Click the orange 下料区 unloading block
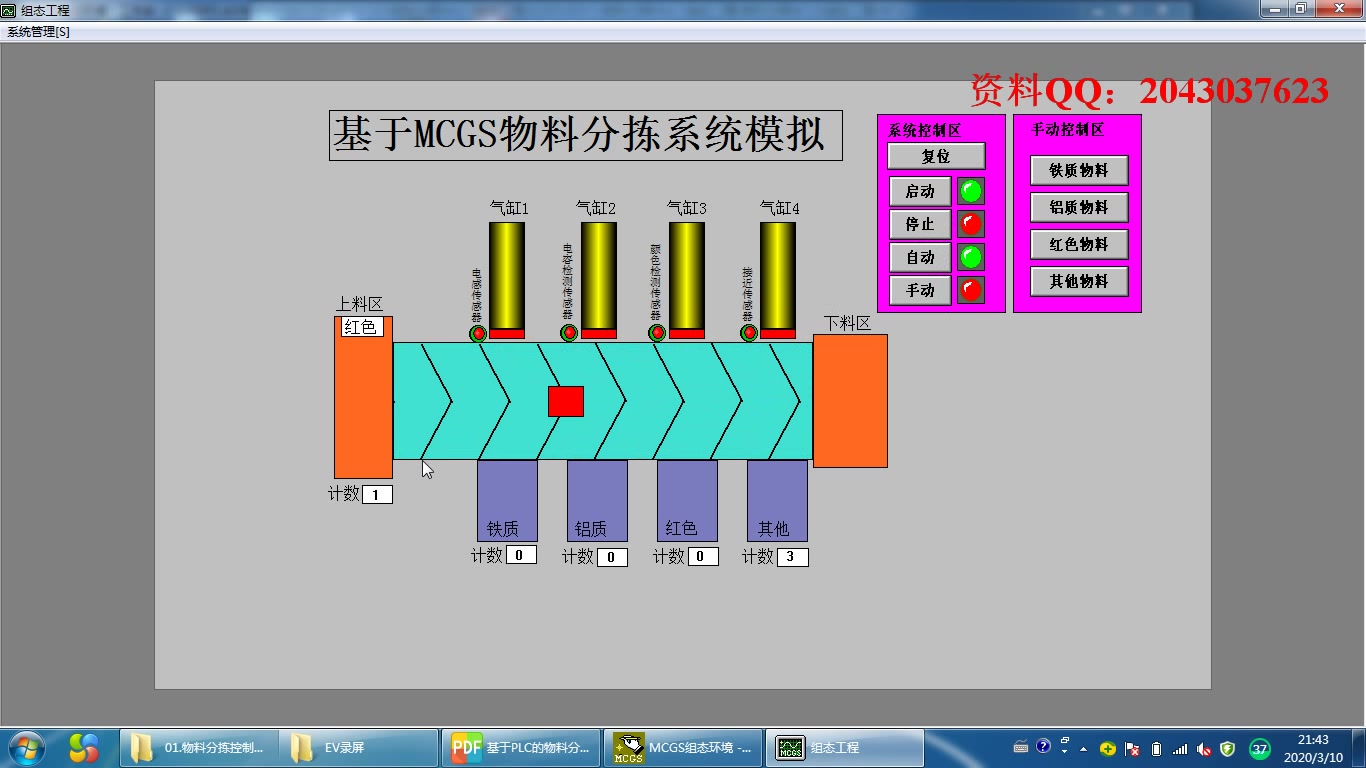This screenshot has width=1366, height=768. tap(850, 401)
